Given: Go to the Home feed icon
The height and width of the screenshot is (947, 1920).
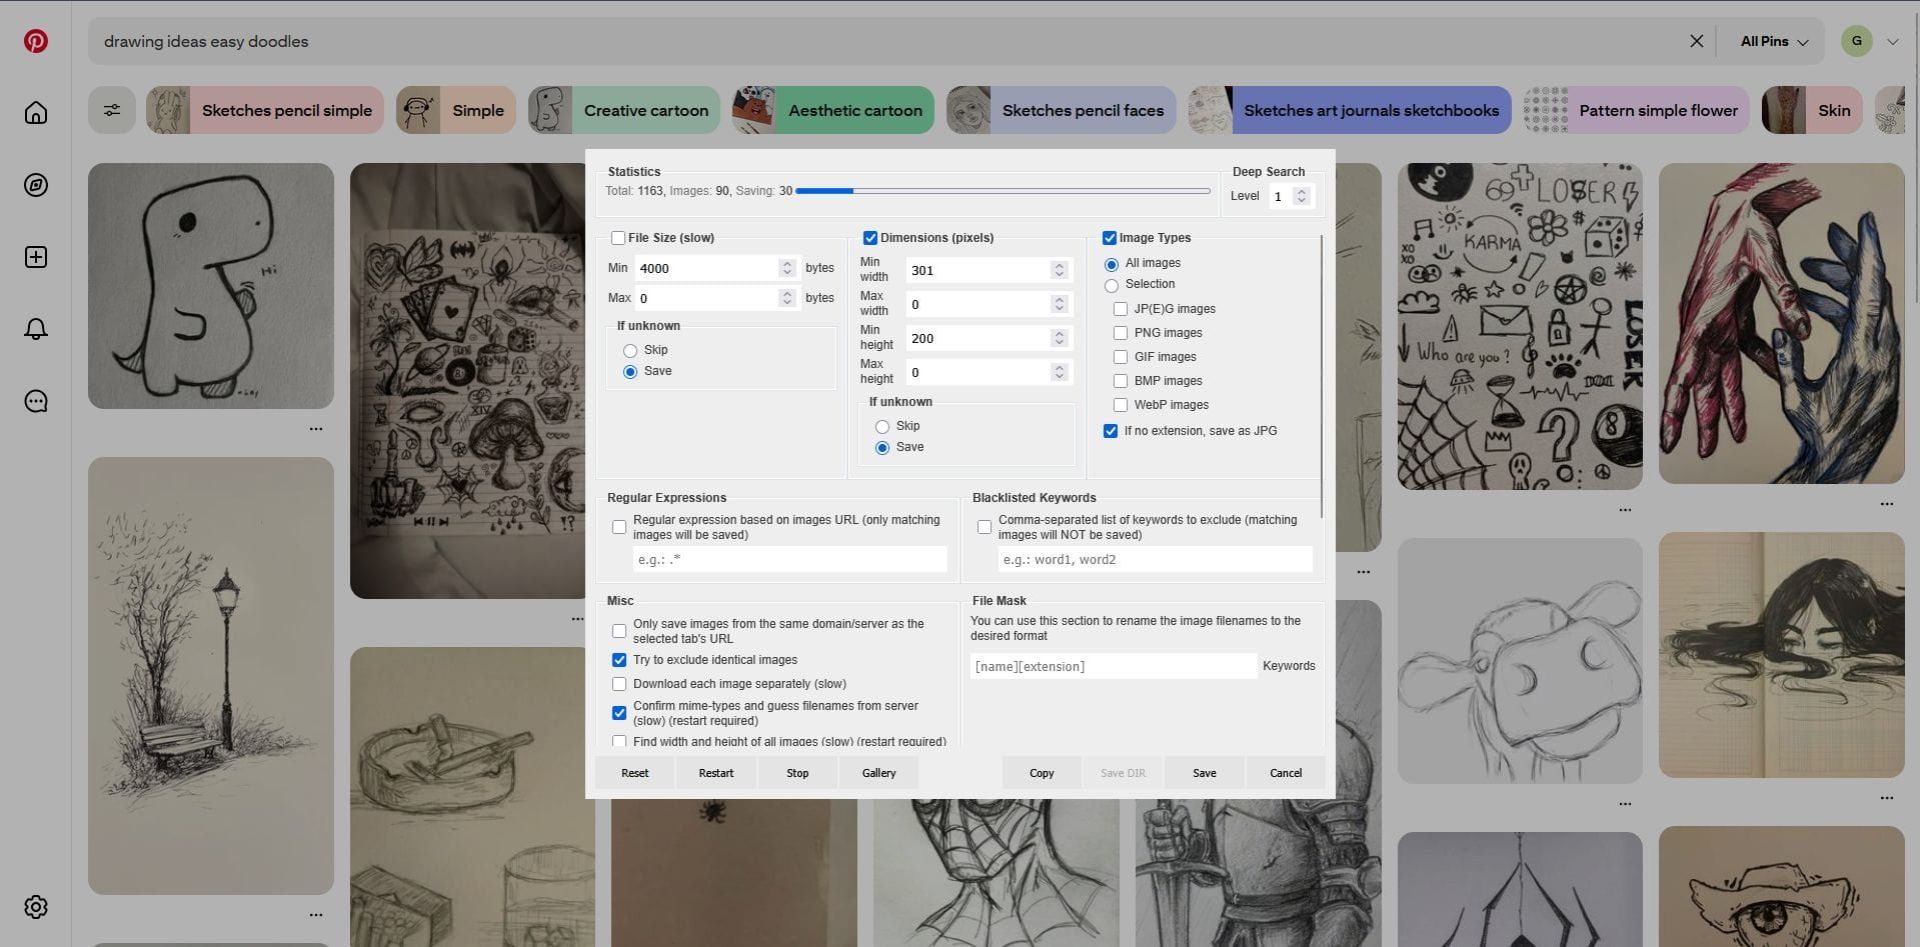Looking at the screenshot, I should 36,113.
